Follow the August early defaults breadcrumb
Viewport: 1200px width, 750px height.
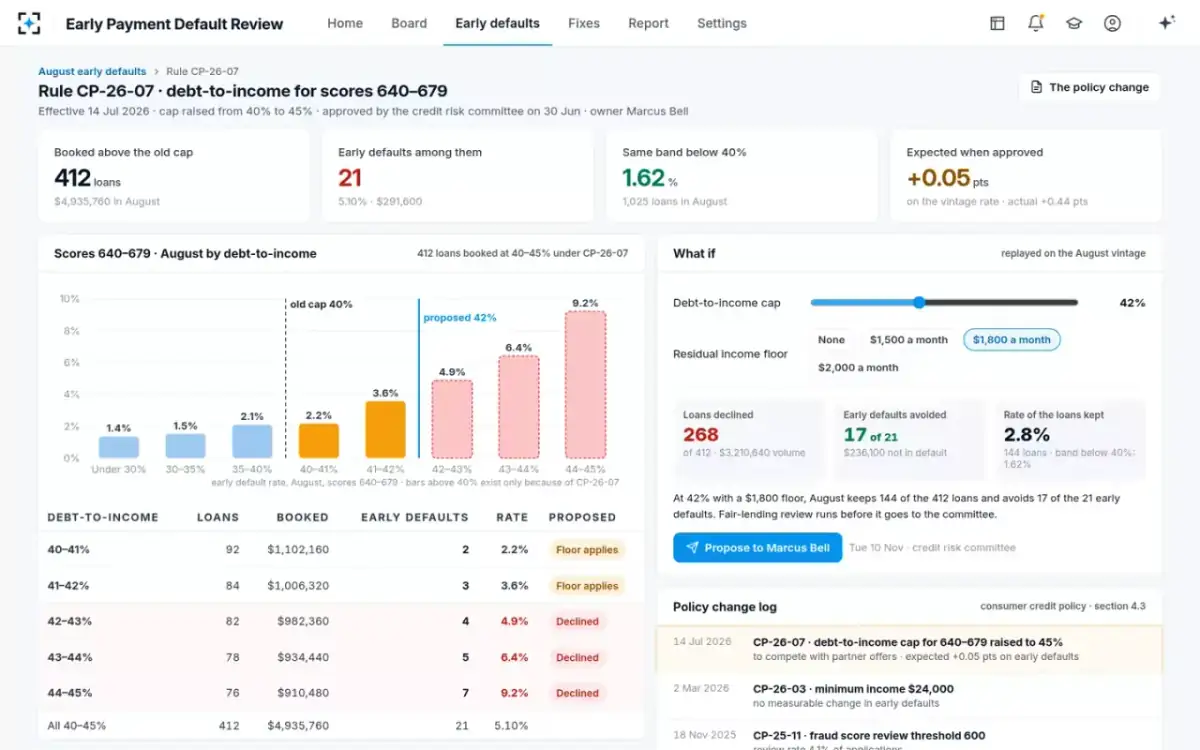pos(92,71)
